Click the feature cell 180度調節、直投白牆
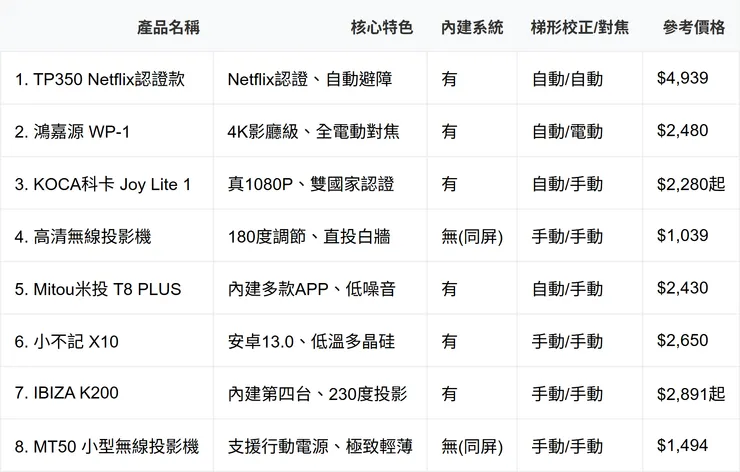740x472 pixels. 309,236
